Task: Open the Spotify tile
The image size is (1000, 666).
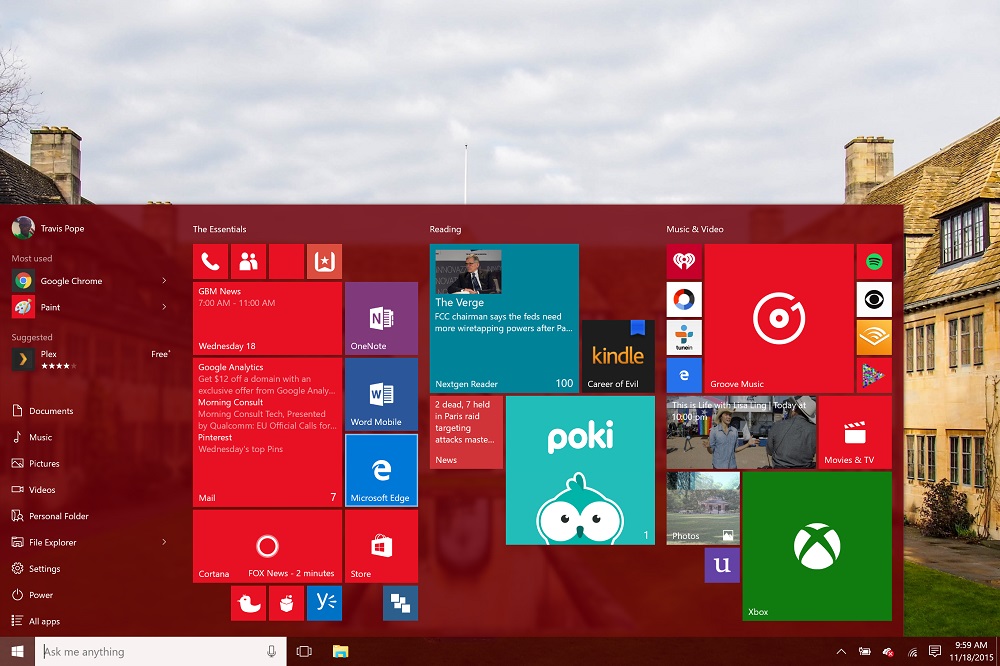Action: tap(873, 262)
